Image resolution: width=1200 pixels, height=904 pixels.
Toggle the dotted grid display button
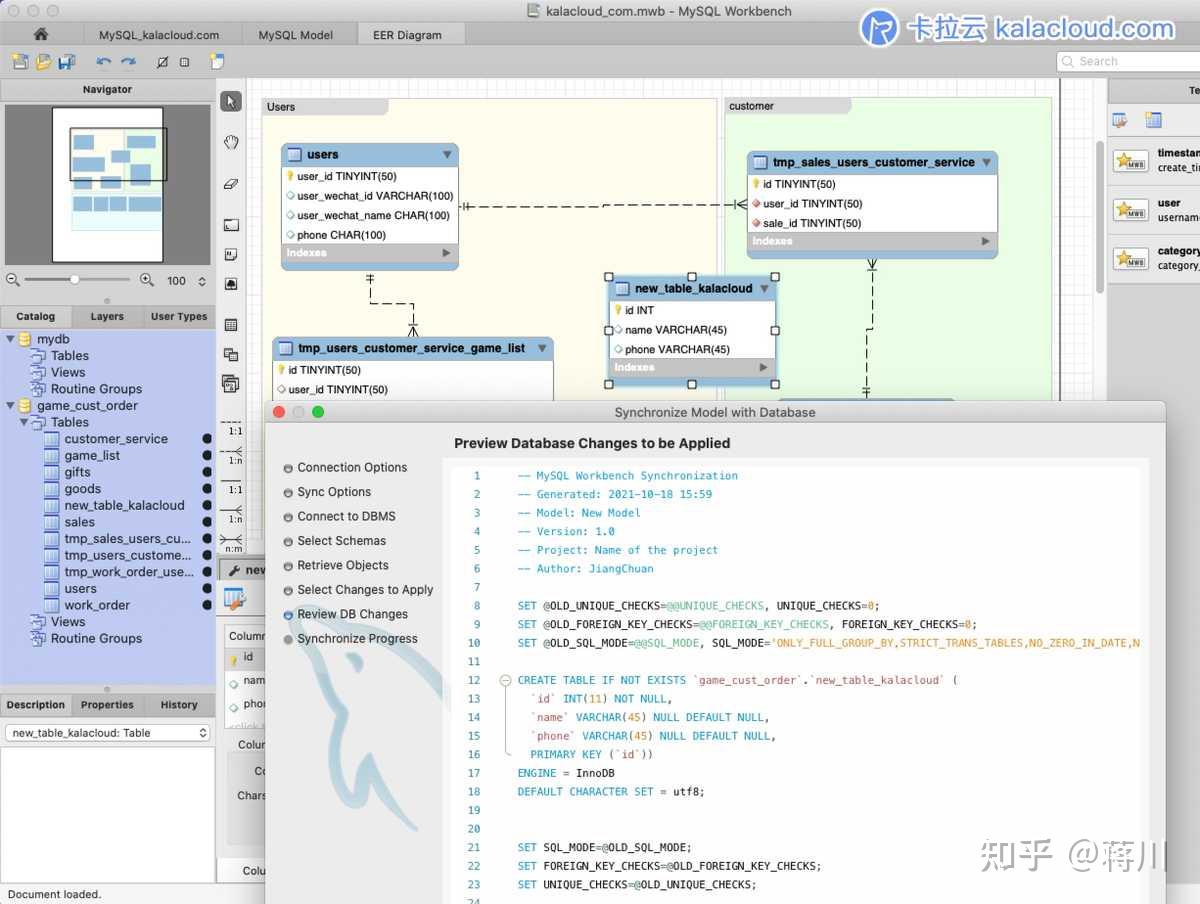pos(184,62)
